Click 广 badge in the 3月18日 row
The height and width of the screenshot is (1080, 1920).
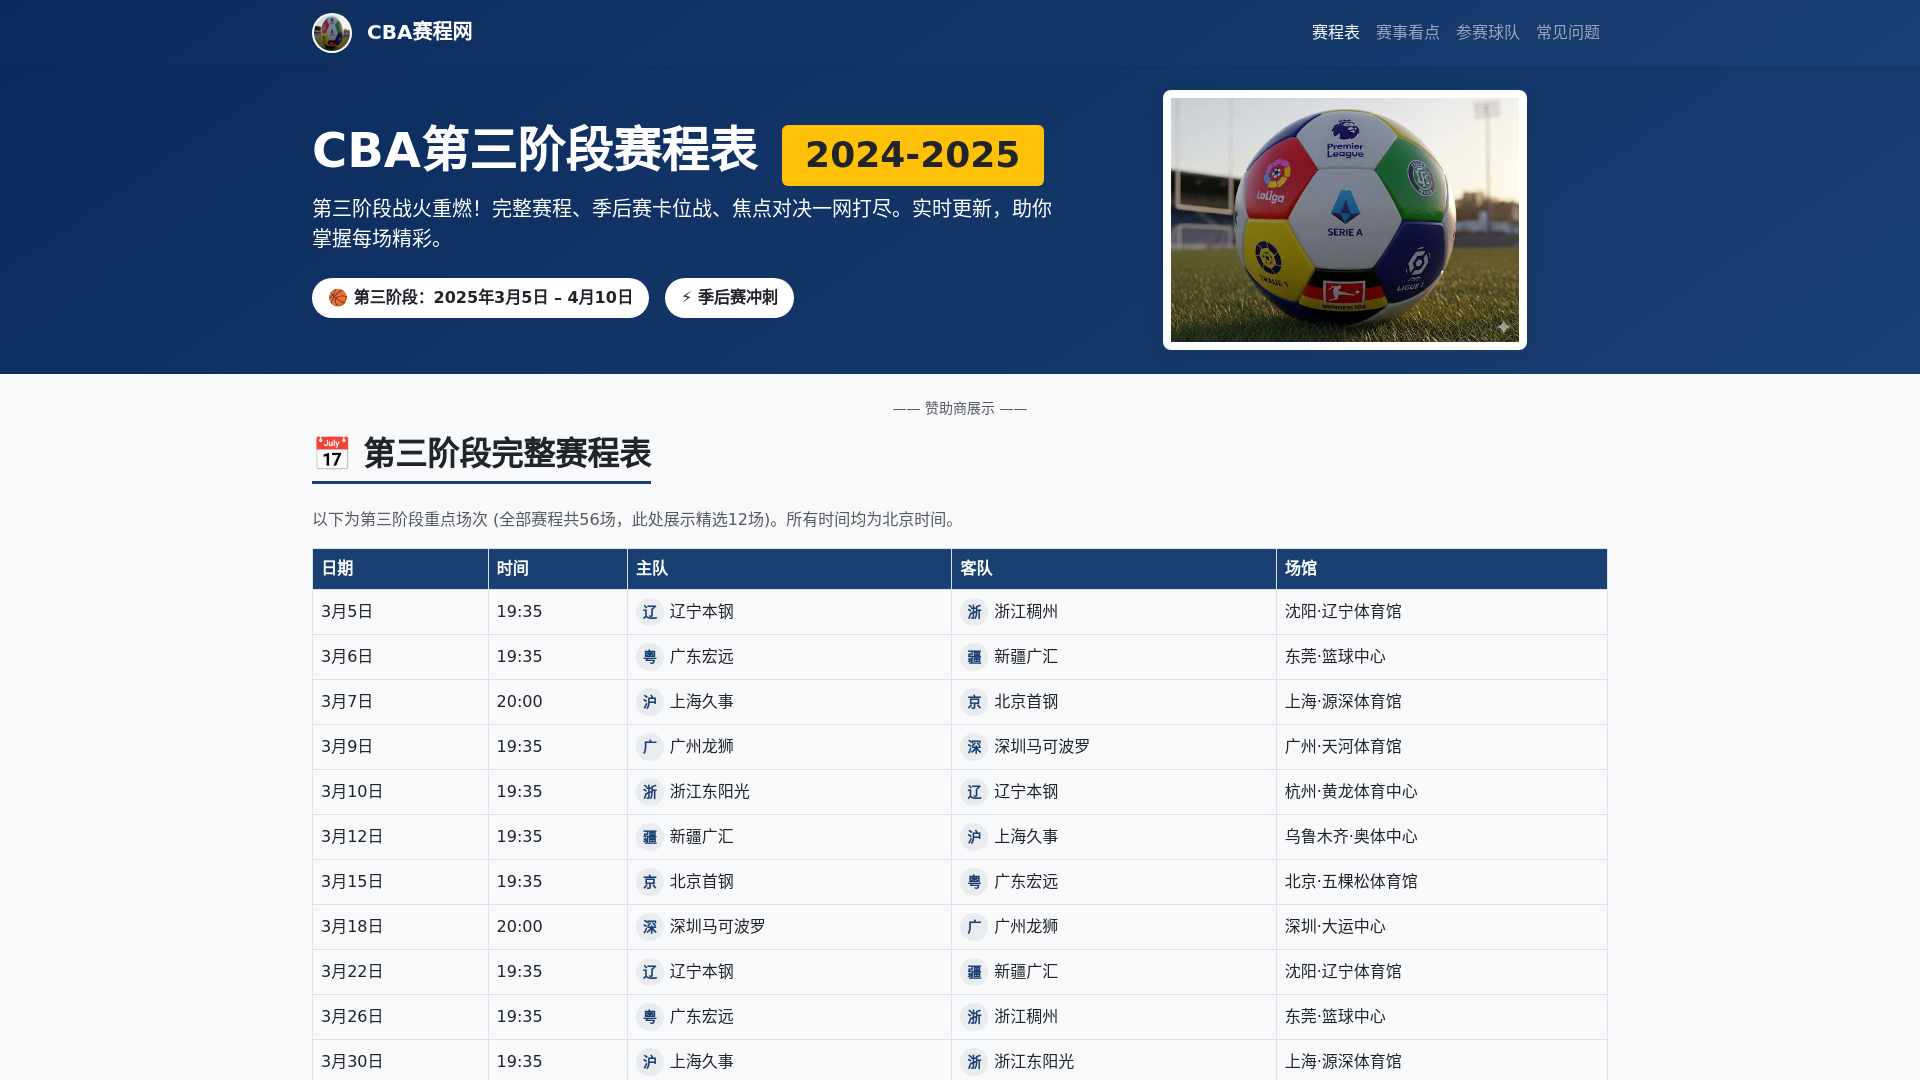[974, 927]
